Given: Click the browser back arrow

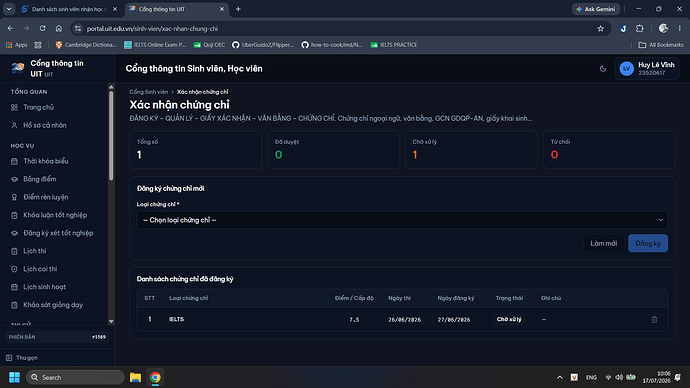Looking at the screenshot, I should pos(10,28).
